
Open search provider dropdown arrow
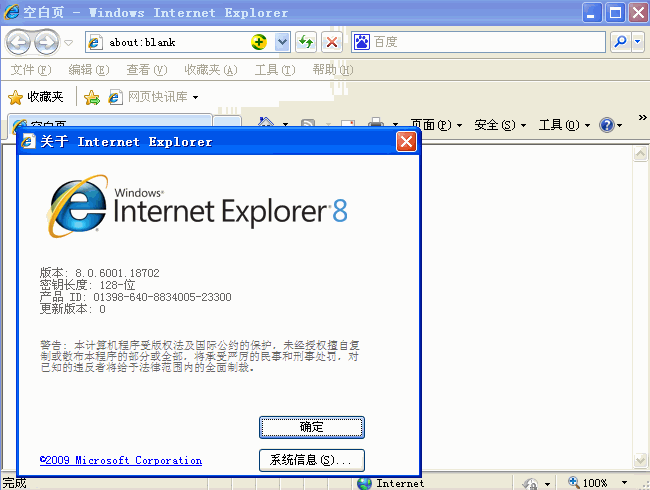638,42
